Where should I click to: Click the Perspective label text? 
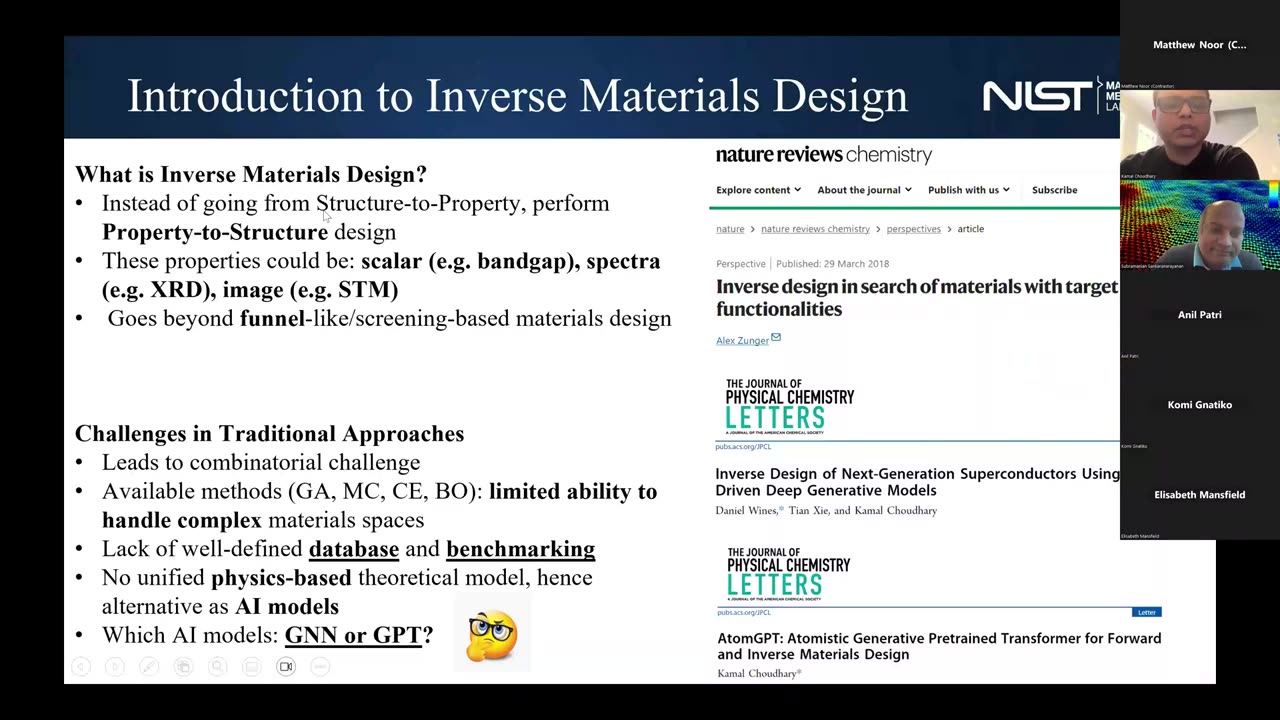coord(741,264)
